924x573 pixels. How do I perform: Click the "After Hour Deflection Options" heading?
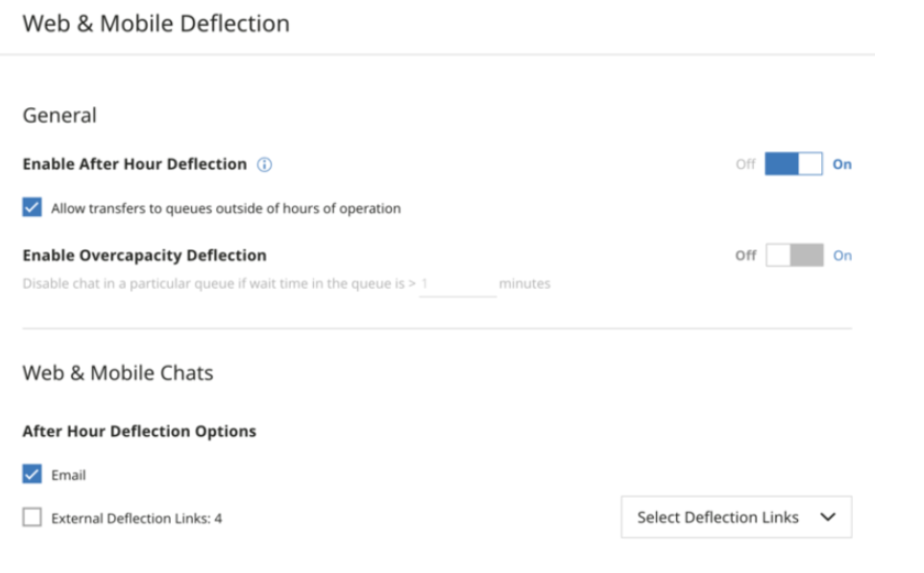point(139,431)
